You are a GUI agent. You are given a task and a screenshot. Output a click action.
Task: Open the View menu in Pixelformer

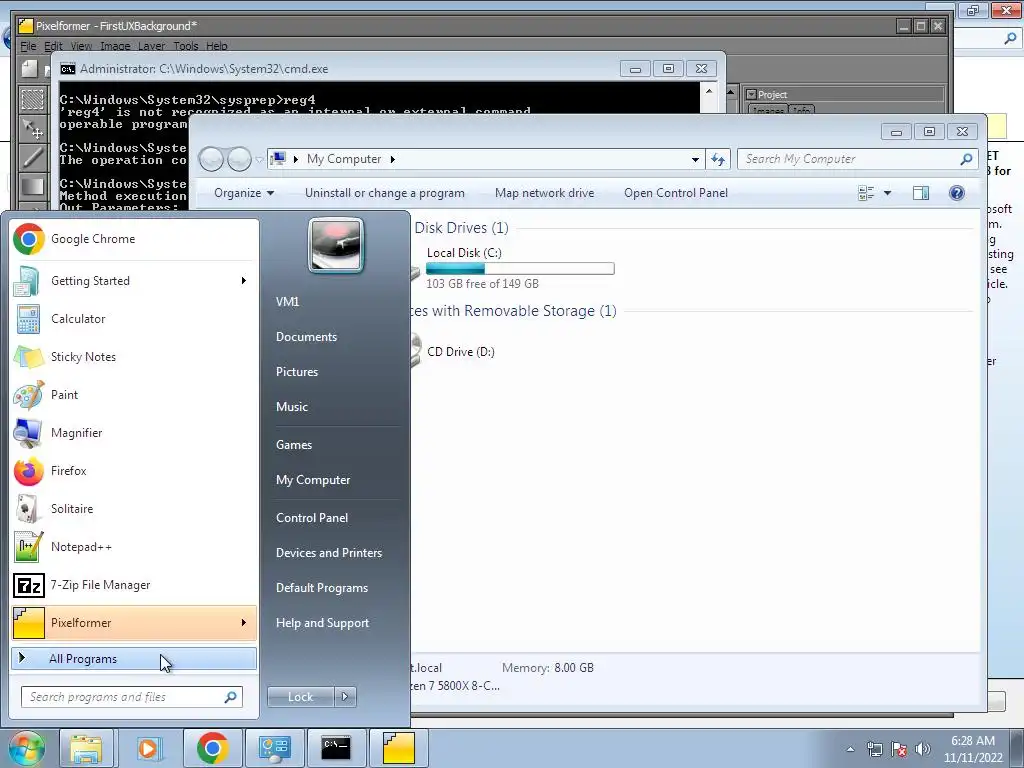pos(82,46)
